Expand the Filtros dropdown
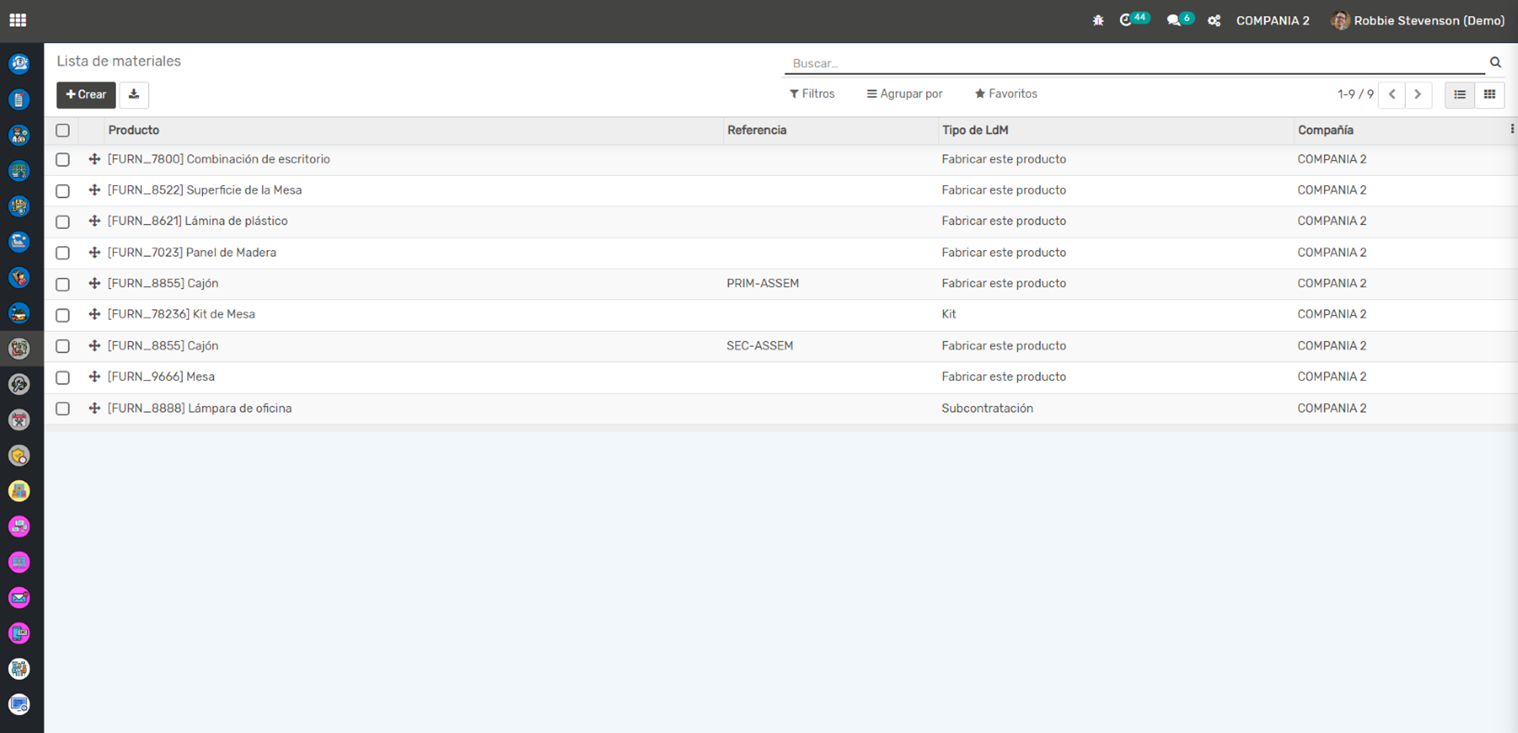The width and height of the screenshot is (1518, 733). point(812,94)
